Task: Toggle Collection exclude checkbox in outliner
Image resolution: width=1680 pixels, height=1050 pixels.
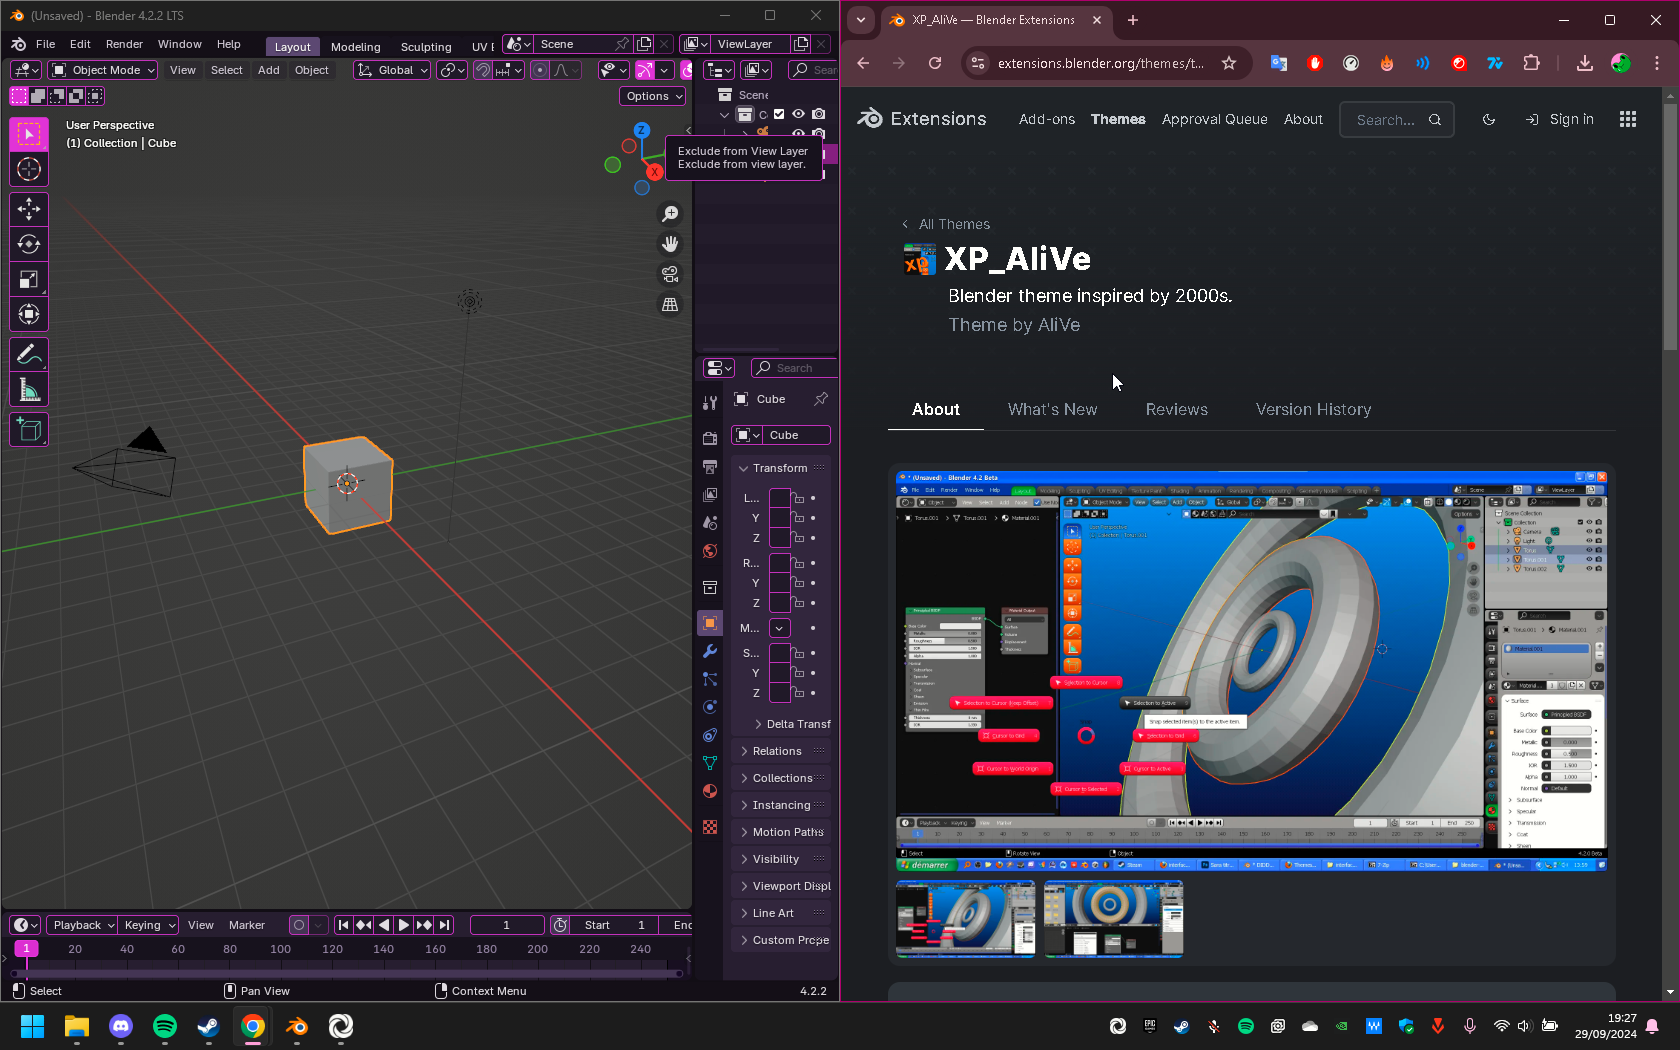Action: pyautogui.click(x=779, y=114)
